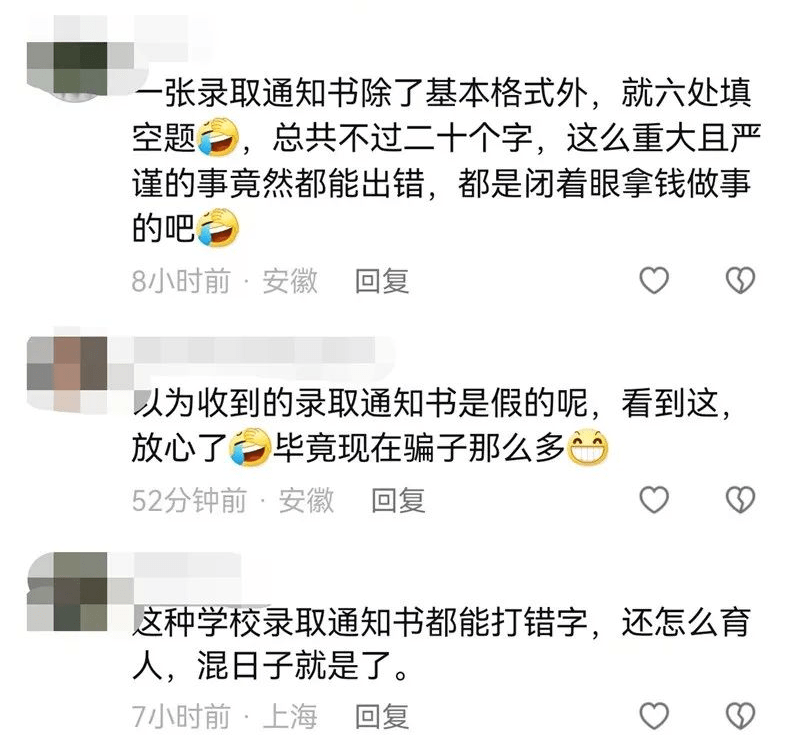Select the comment text 以为收到的录取通知书是假的呢
Image resolution: width=800 pixels, height=735 pixels.
[365, 404]
